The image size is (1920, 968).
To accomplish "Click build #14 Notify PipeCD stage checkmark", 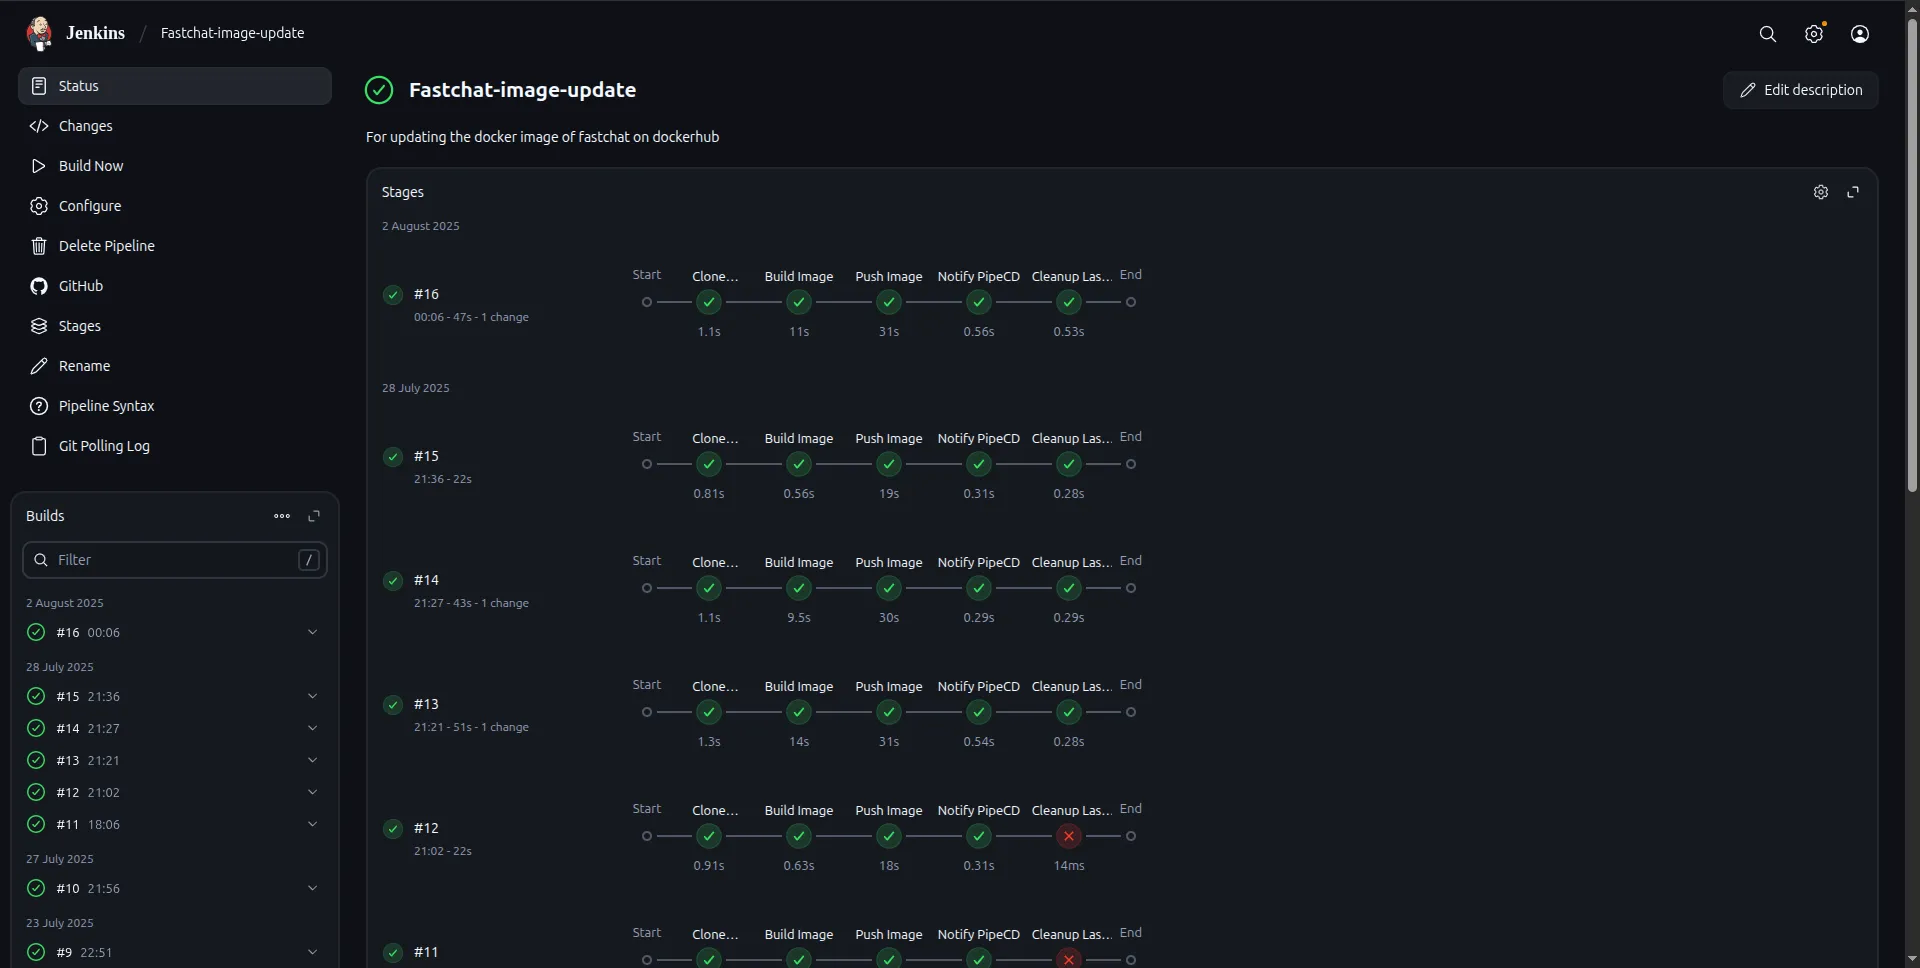I will [979, 588].
